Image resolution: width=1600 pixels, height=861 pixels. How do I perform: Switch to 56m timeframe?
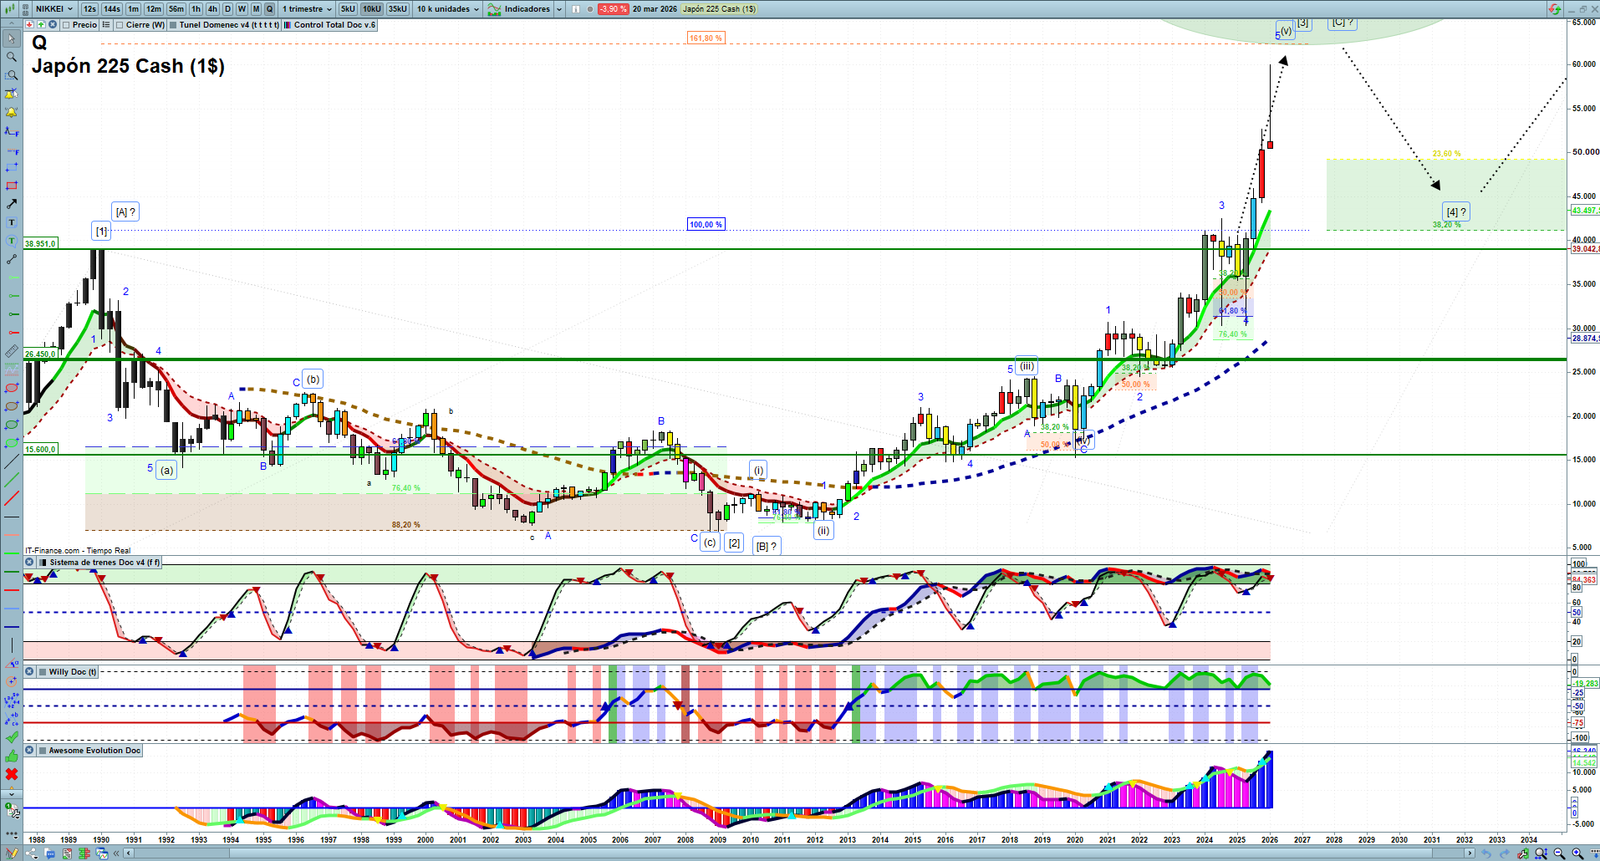176,9
